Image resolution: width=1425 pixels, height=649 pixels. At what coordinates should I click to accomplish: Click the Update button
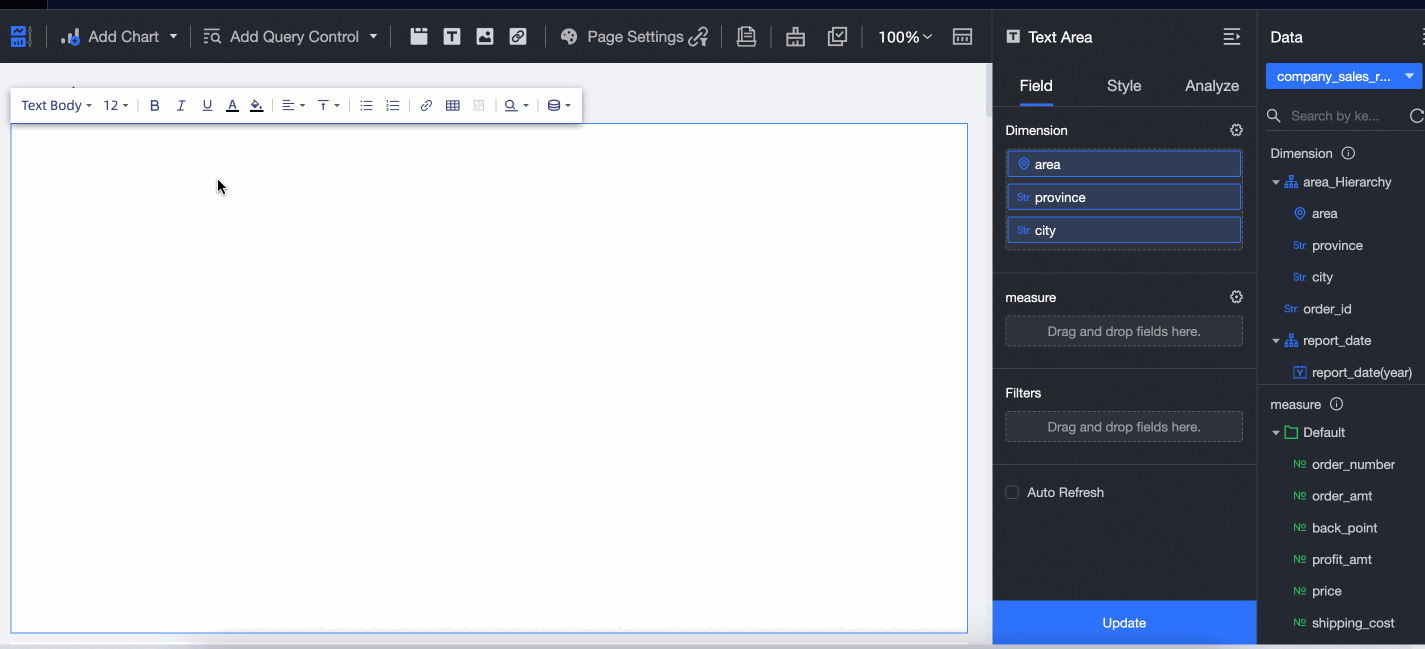(1123, 622)
